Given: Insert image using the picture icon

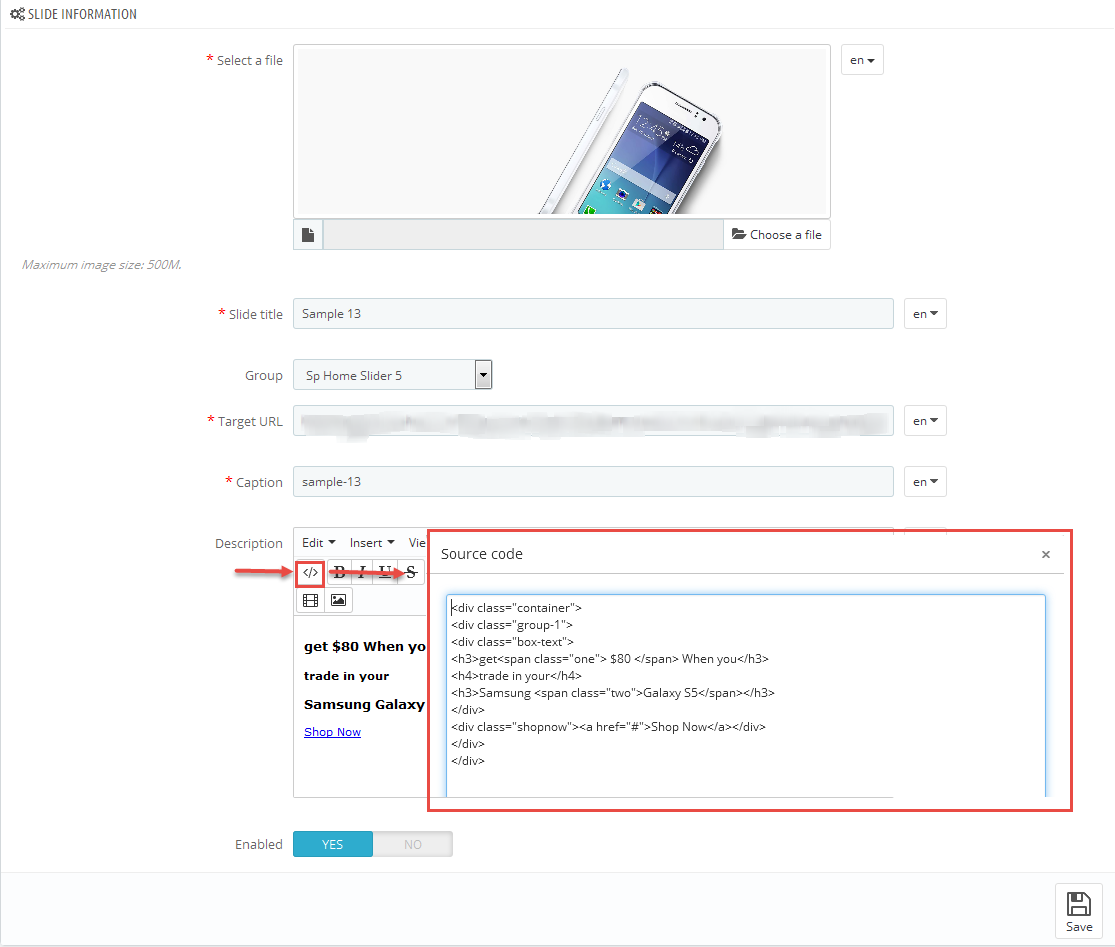Looking at the screenshot, I should [x=338, y=600].
